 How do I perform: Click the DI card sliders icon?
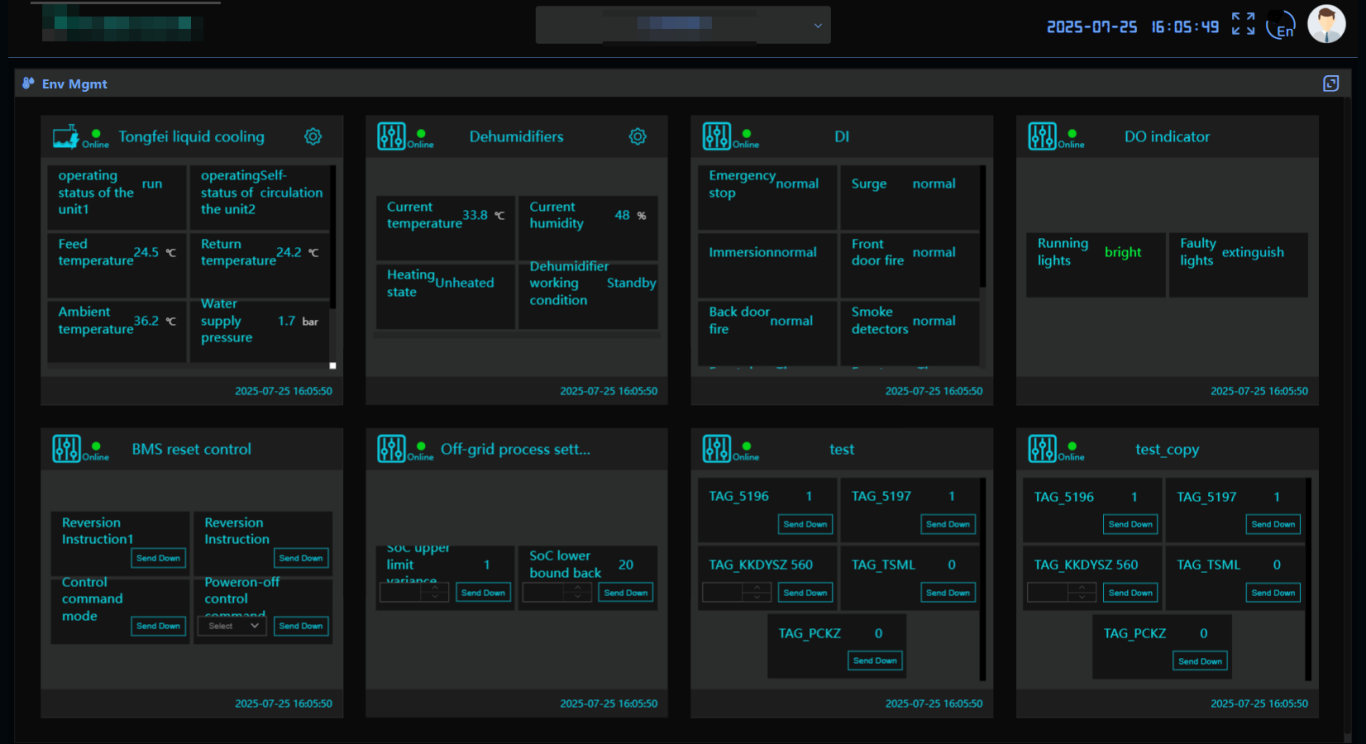click(x=716, y=137)
